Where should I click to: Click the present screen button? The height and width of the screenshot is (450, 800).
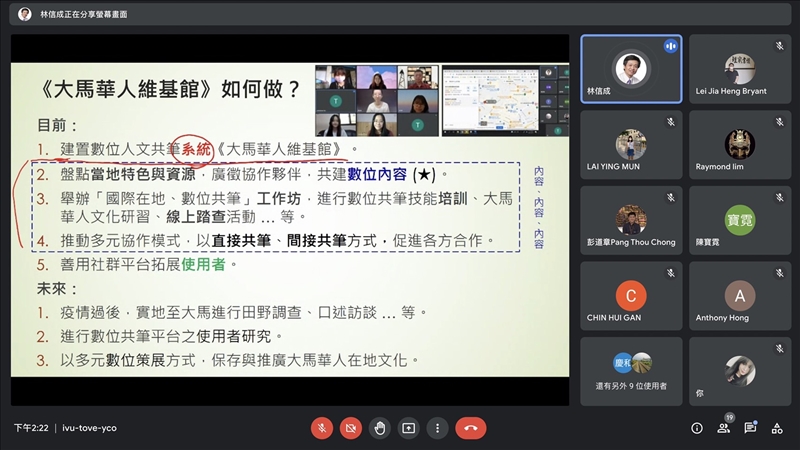point(408,428)
